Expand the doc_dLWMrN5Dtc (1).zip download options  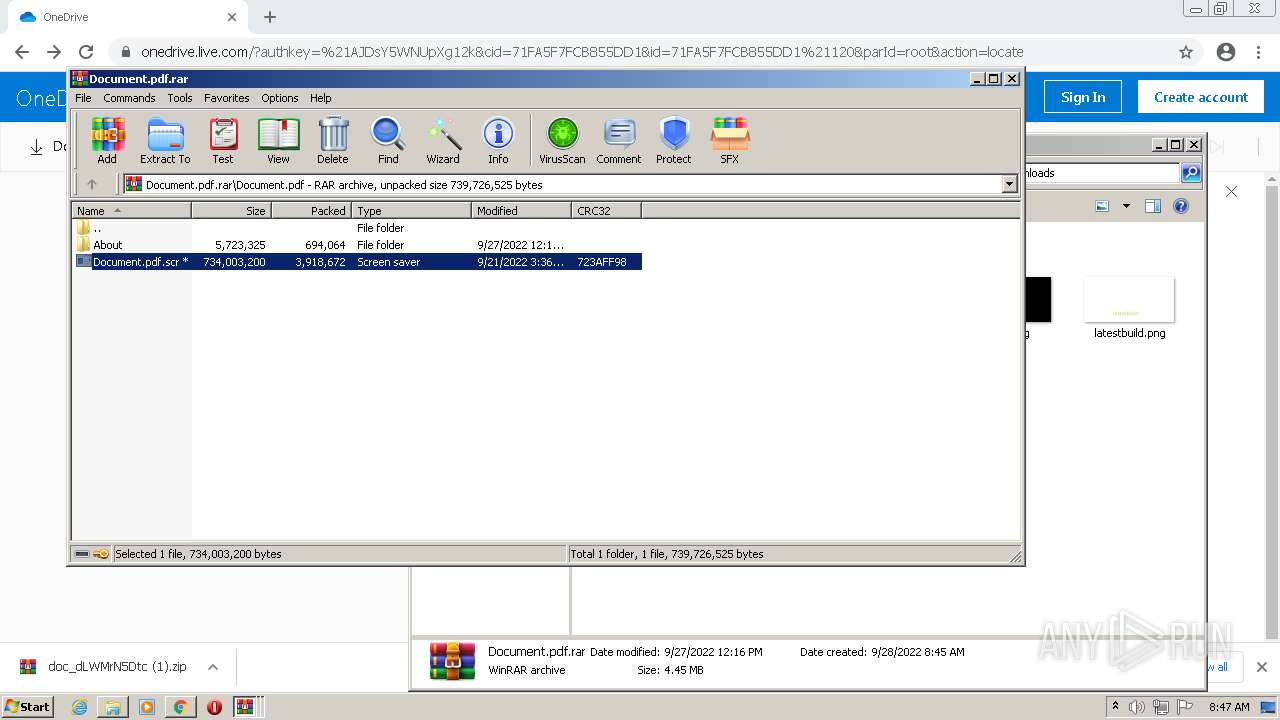point(213,667)
